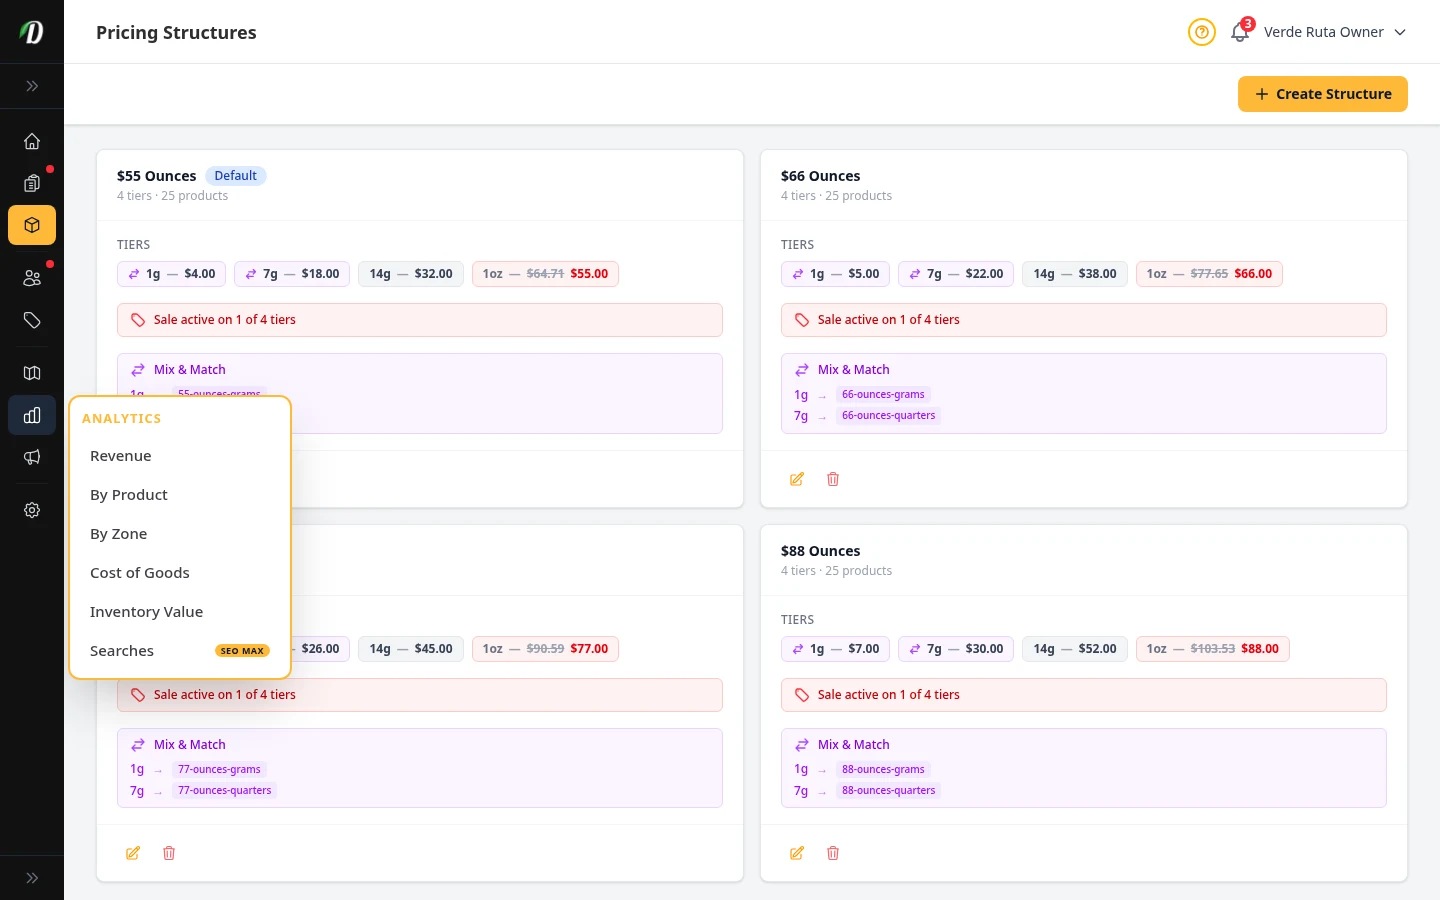Image resolution: width=1440 pixels, height=900 pixels.
Task: Delete the $66 Ounces structure with trash icon
Action: click(833, 479)
